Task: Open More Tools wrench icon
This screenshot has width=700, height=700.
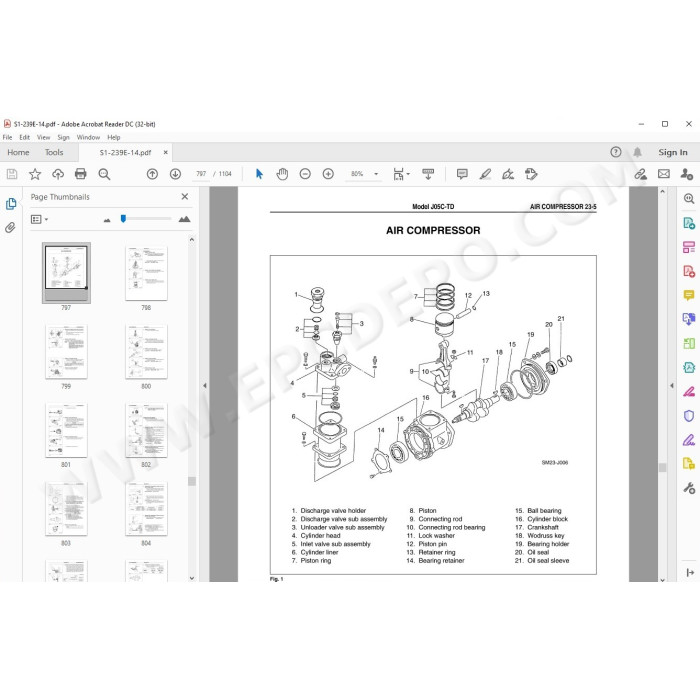Action: [689, 488]
